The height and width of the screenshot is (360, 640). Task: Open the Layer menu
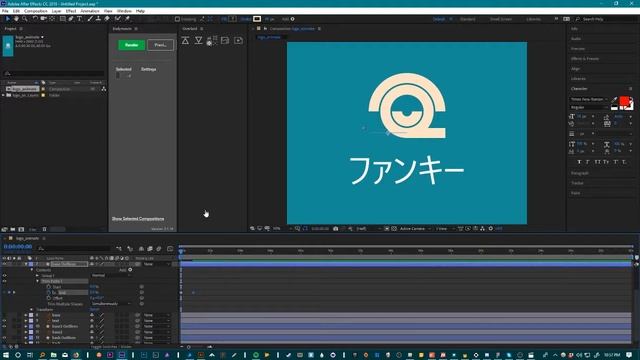[x=57, y=11]
